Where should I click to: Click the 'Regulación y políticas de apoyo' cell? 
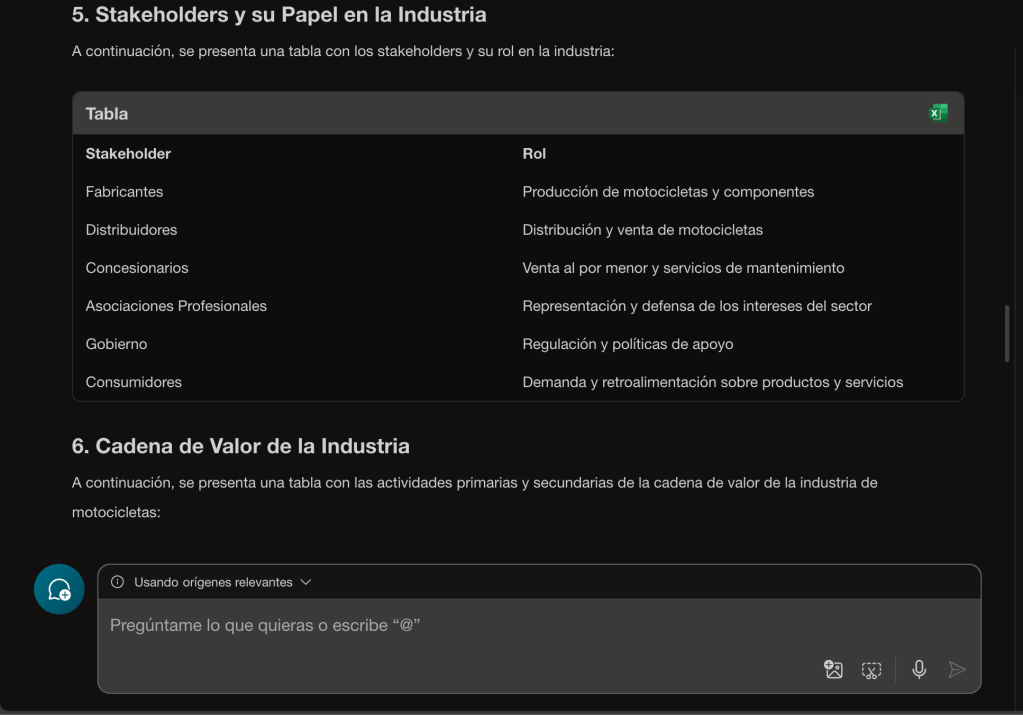pos(627,344)
